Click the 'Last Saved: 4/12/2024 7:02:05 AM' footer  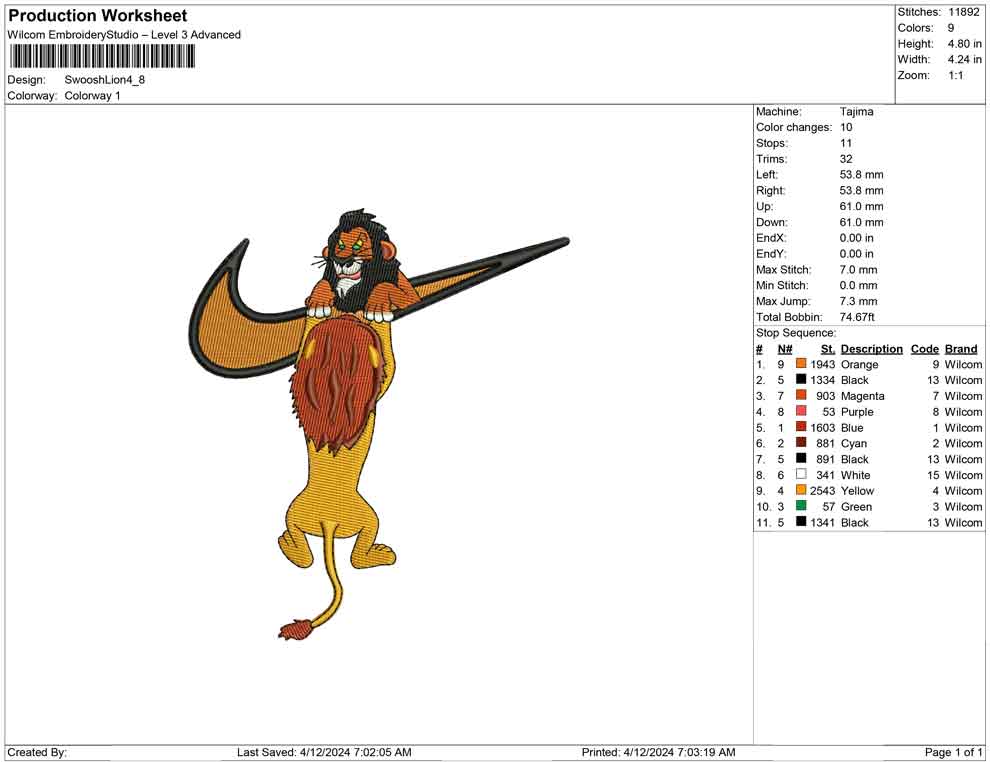coord(324,752)
